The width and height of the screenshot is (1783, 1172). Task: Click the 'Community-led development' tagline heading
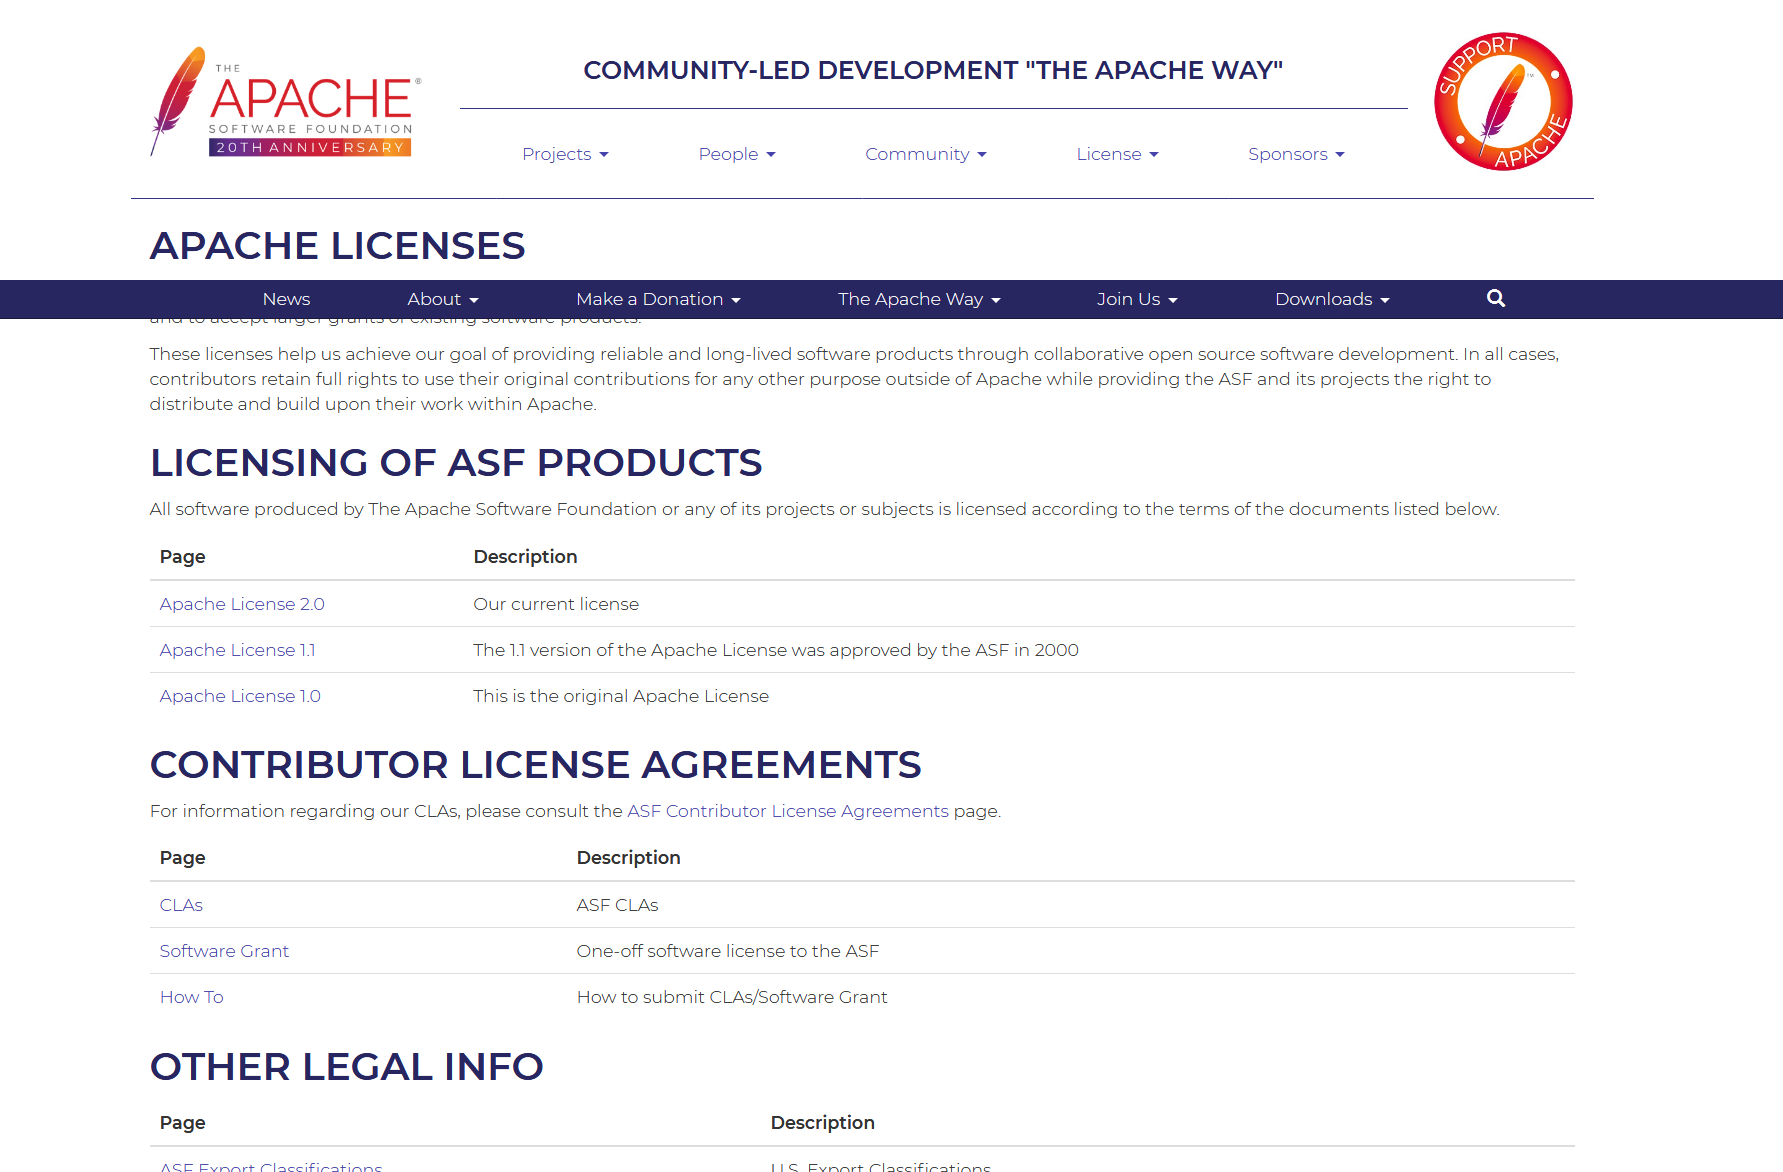click(933, 70)
